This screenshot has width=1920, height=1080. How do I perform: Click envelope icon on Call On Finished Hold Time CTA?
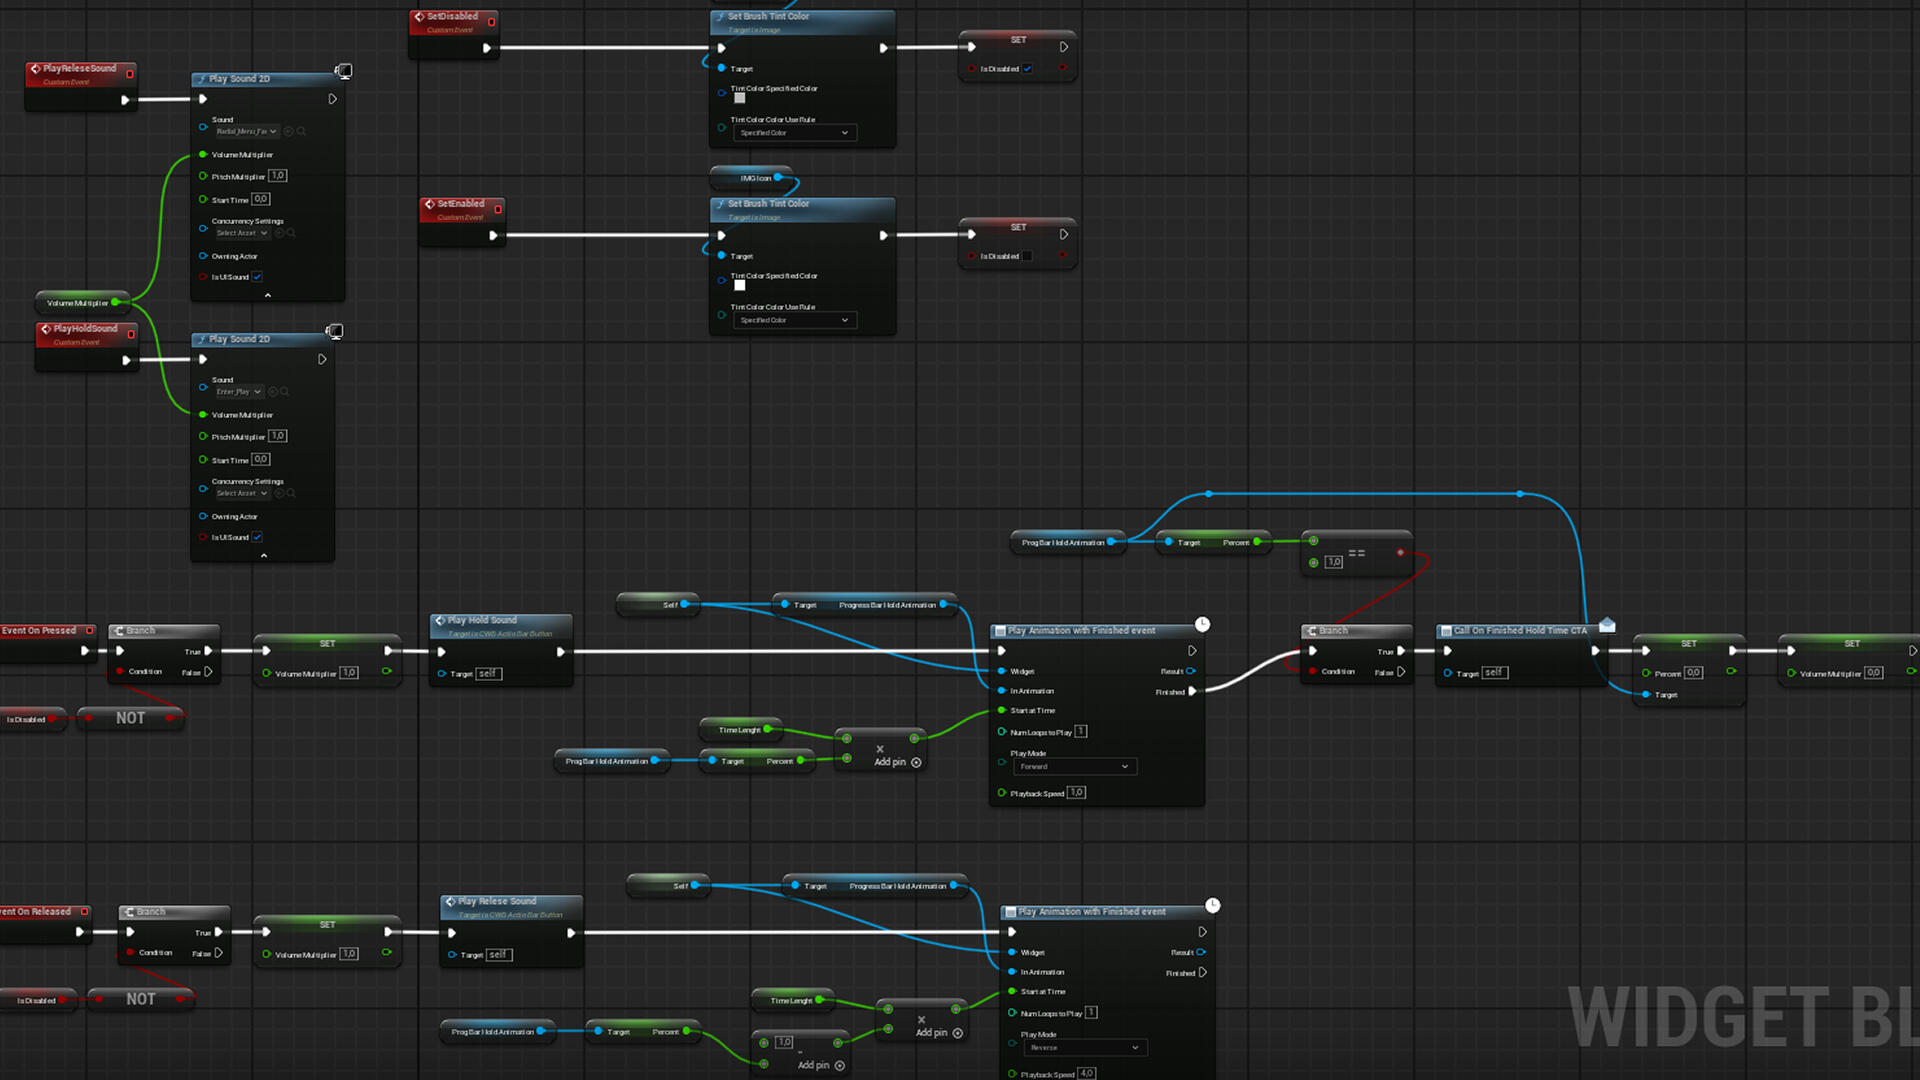point(1607,625)
